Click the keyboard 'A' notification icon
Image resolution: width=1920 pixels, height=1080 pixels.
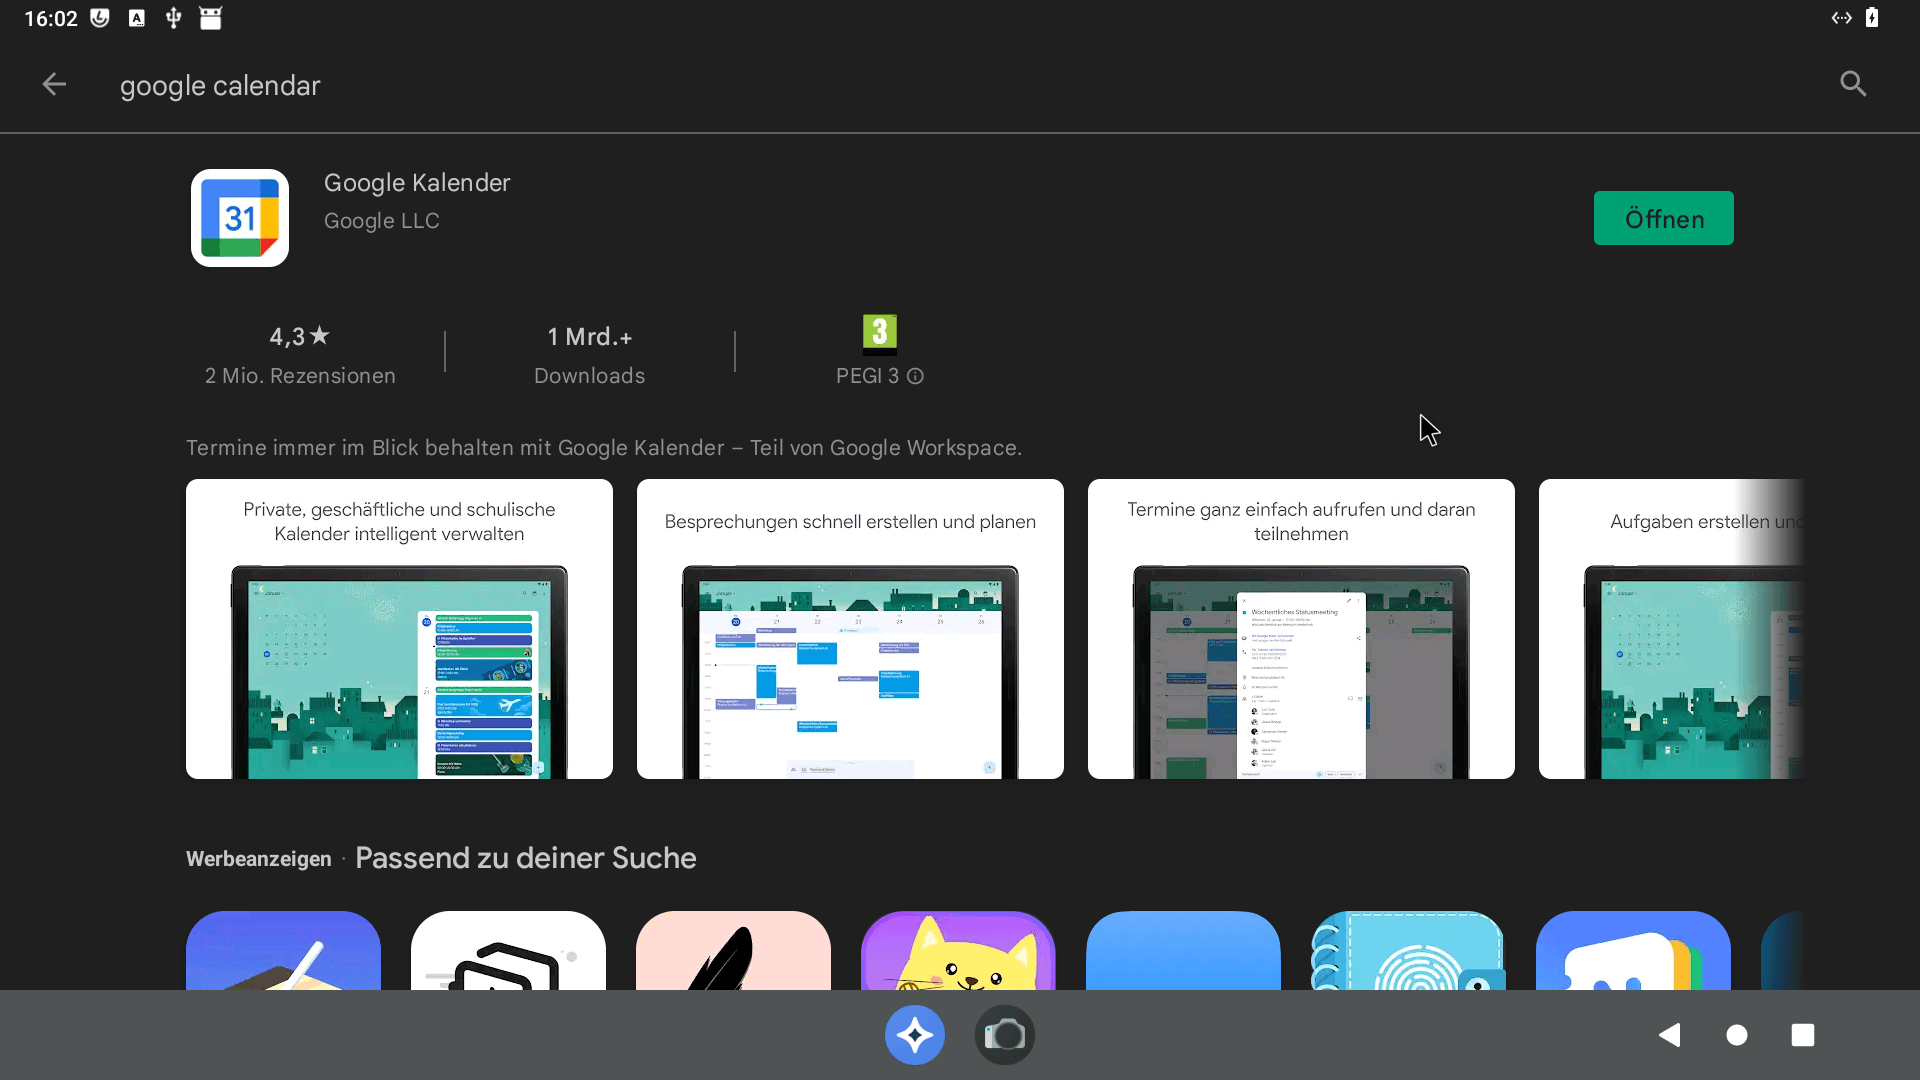(x=137, y=18)
